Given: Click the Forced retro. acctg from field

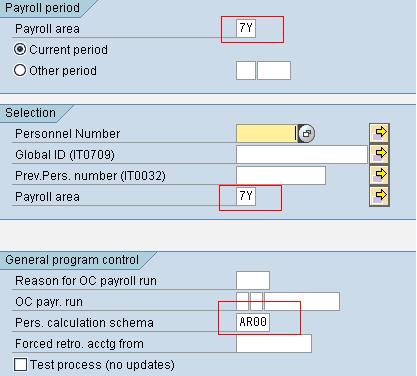Looking at the screenshot, I should (x=274, y=343).
